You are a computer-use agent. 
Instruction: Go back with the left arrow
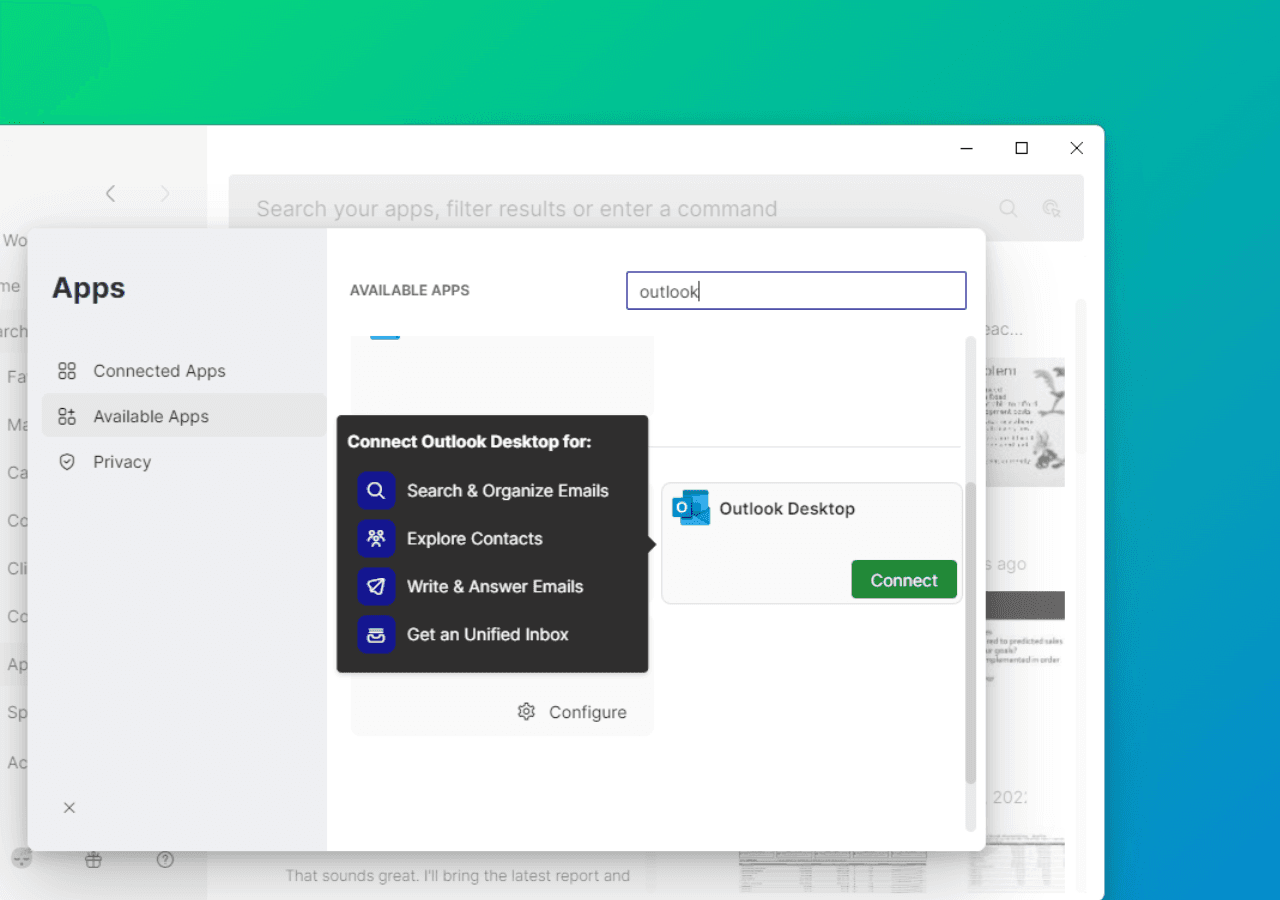click(111, 194)
